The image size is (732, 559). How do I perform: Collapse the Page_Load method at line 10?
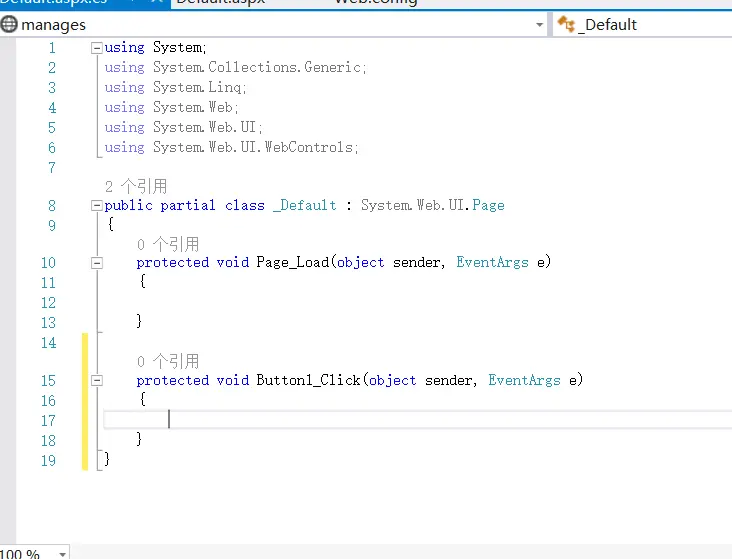[97, 263]
